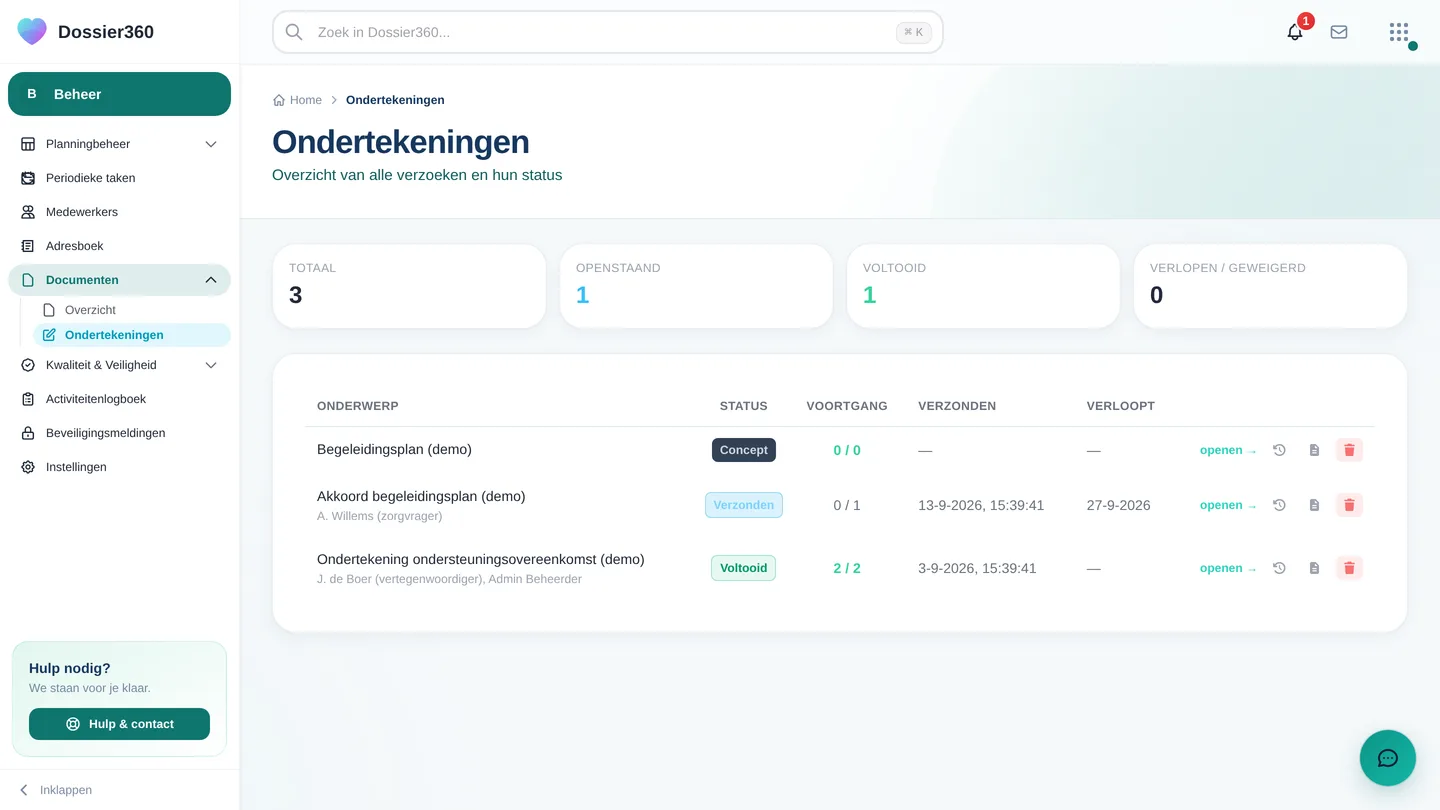Expand the Planningbeheer menu
The image size is (1440, 810).
(x=119, y=144)
